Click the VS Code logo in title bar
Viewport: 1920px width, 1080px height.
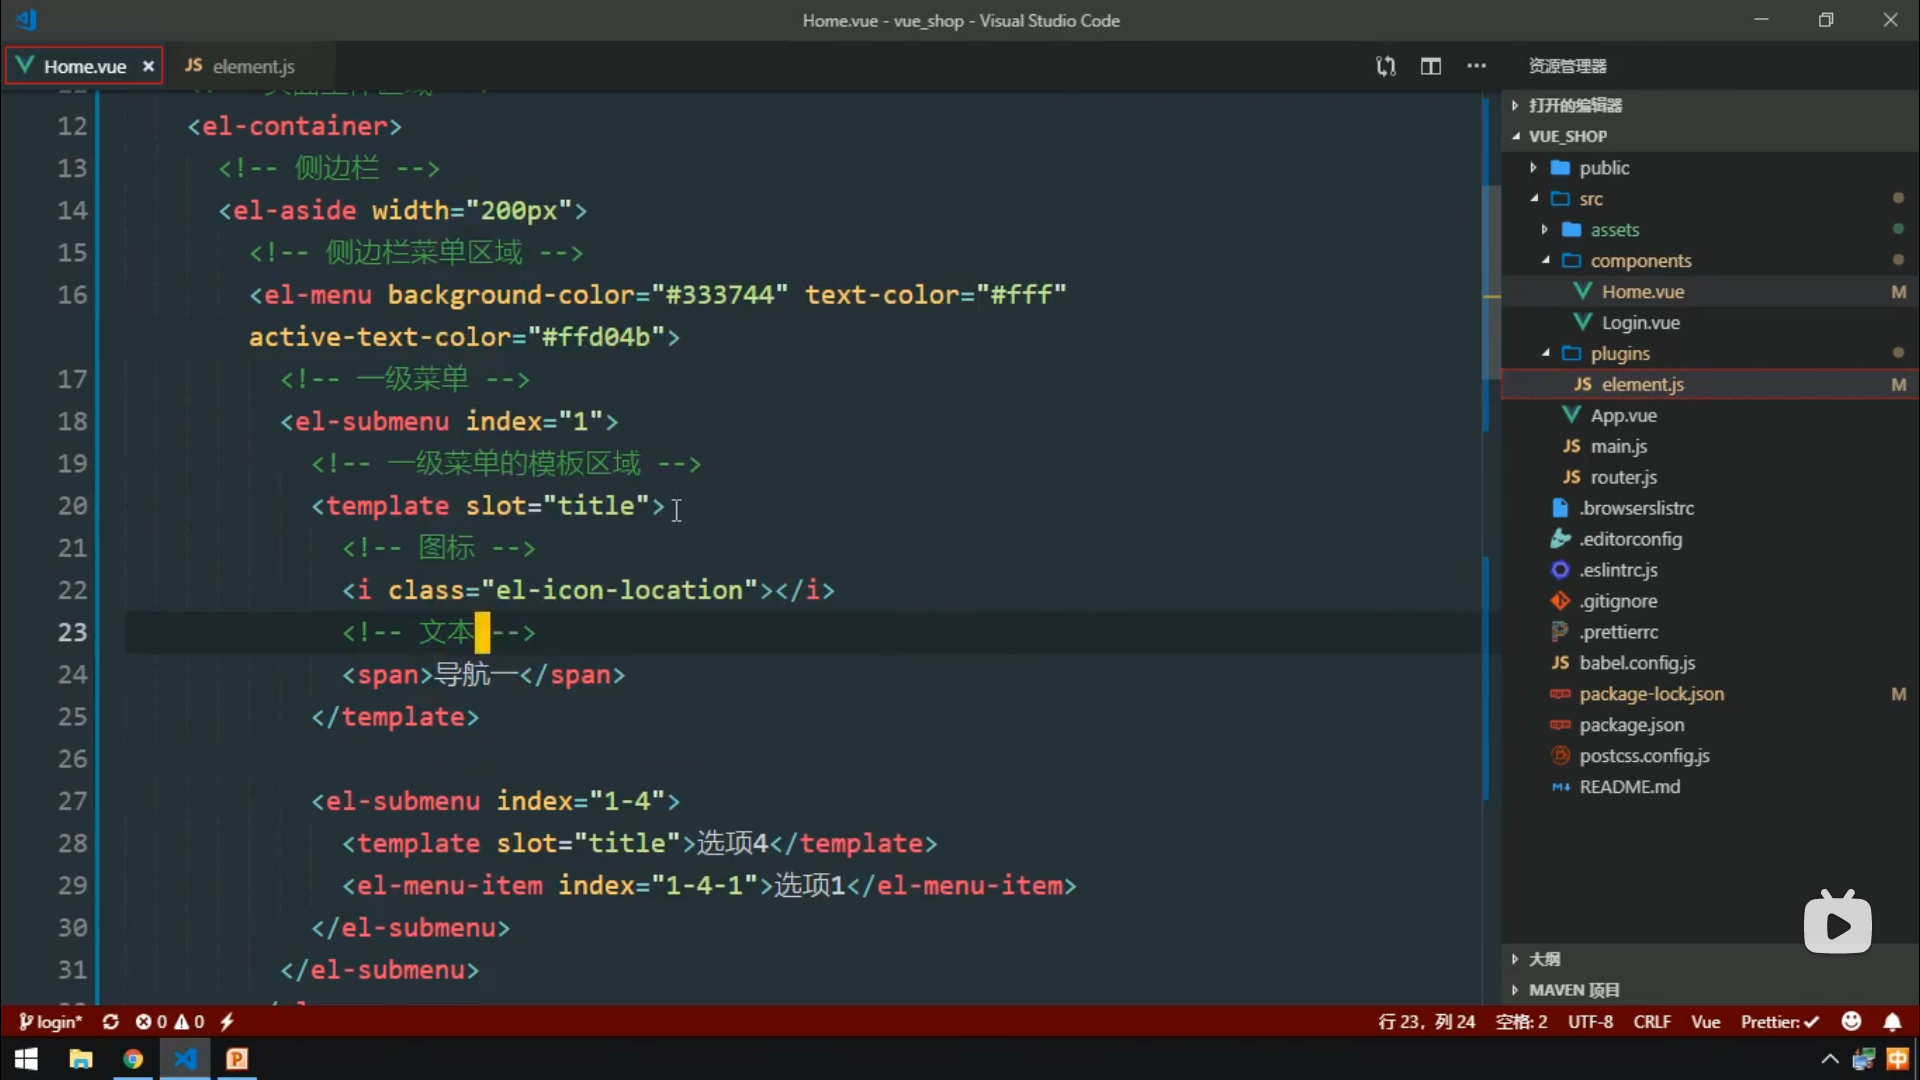(x=27, y=19)
